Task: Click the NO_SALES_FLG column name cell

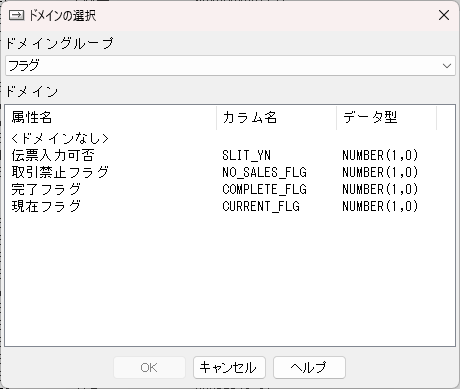Action: (264, 172)
